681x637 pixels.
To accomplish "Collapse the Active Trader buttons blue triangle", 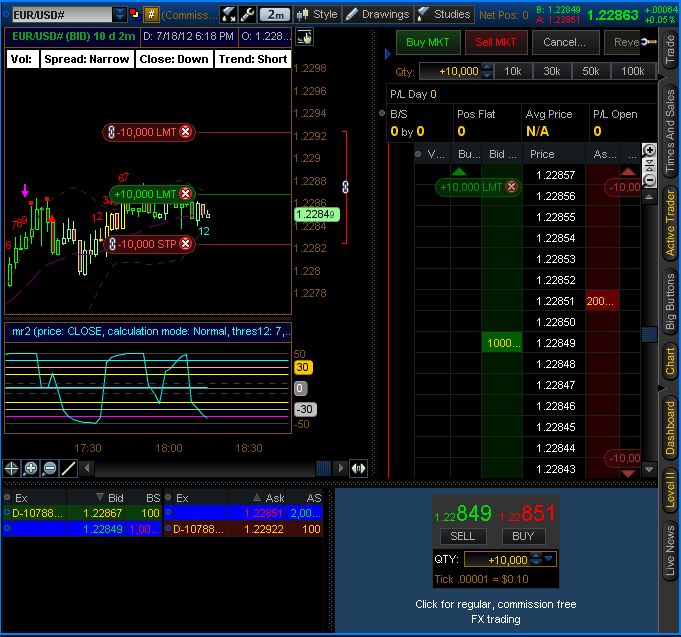I will pyautogui.click(x=387, y=54).
